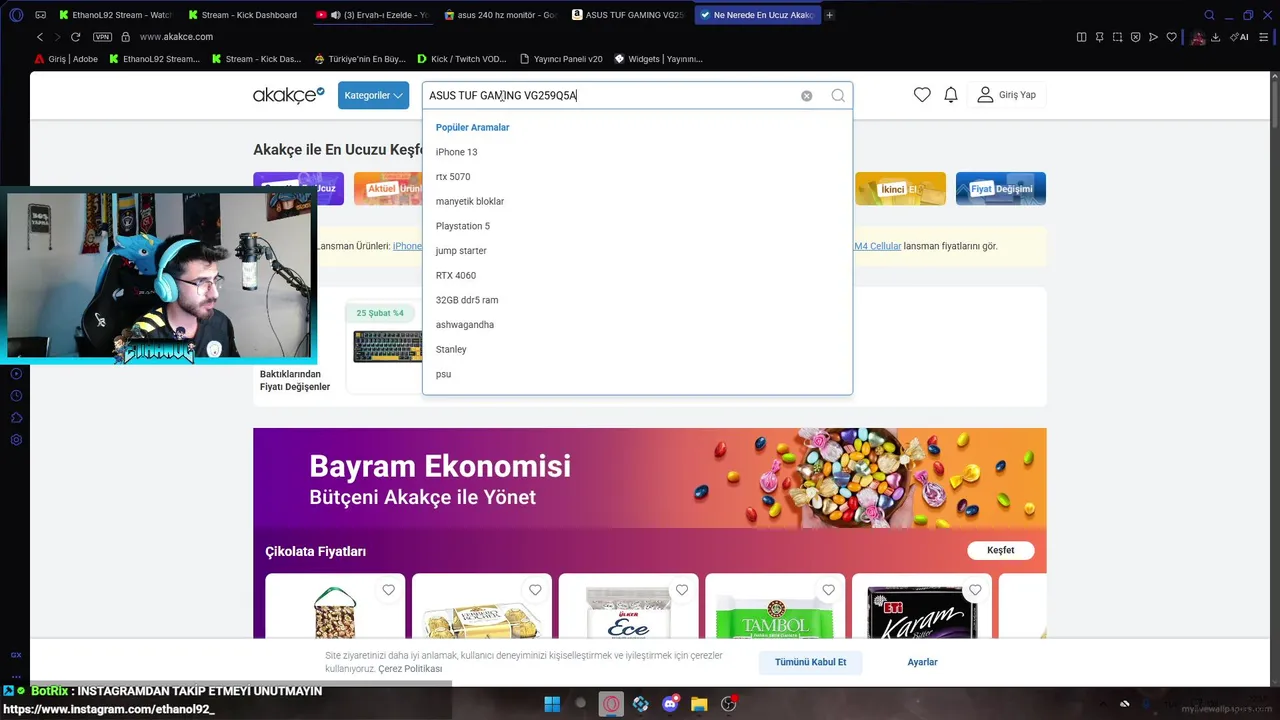Clear the search box text

tap(806, 96)
